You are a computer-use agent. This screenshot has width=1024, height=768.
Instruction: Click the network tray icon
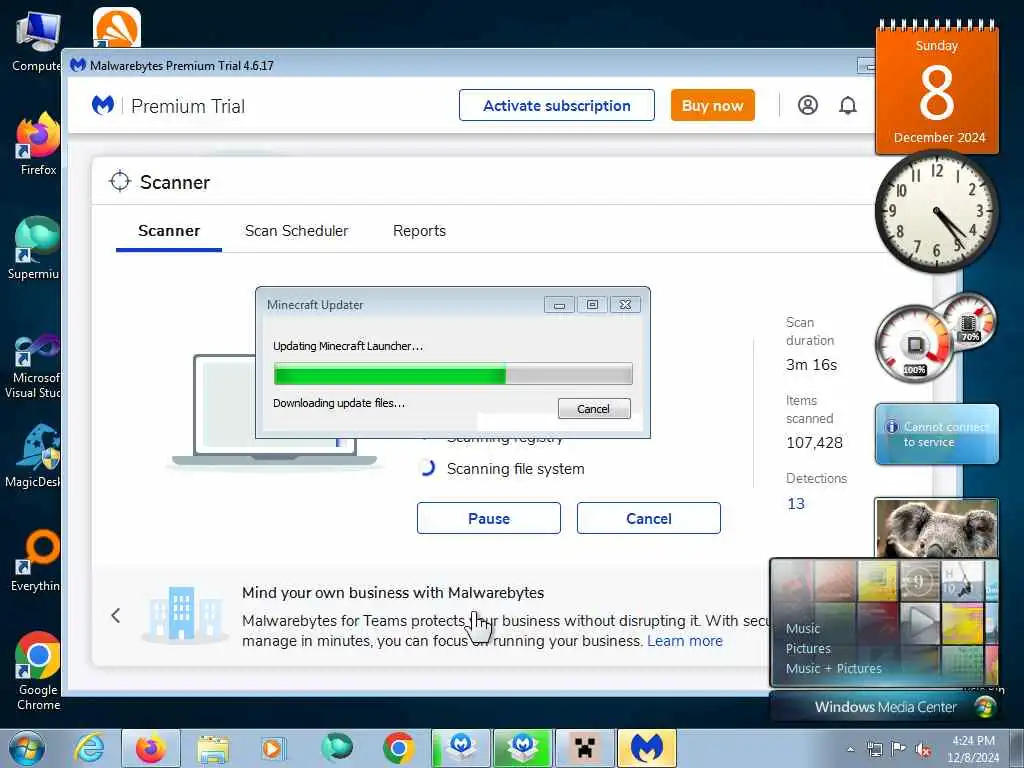874,750
